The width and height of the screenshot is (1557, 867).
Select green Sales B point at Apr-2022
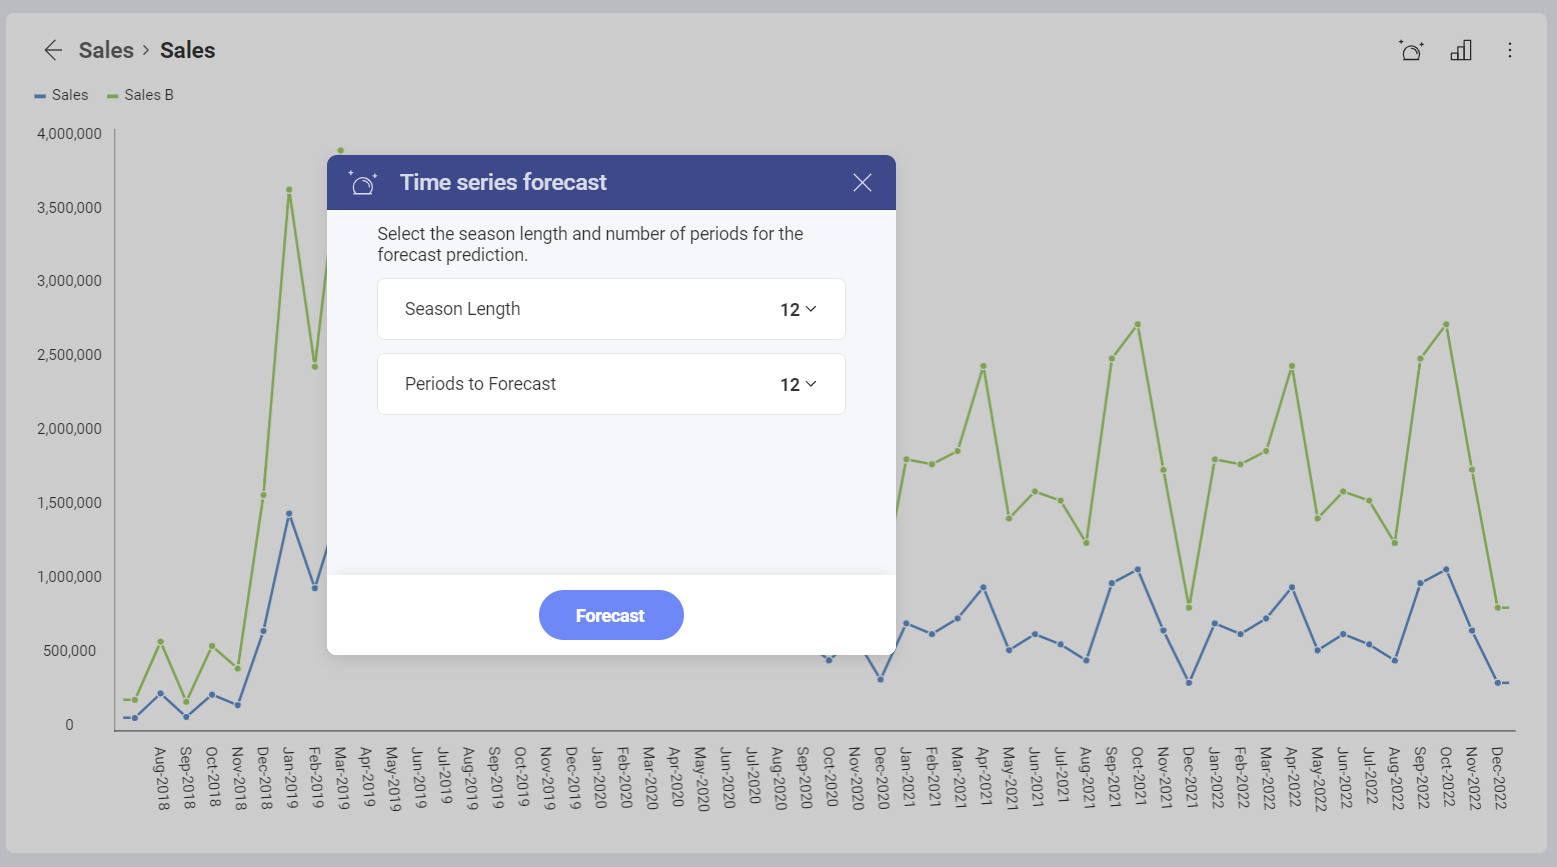coord(1292,366)
